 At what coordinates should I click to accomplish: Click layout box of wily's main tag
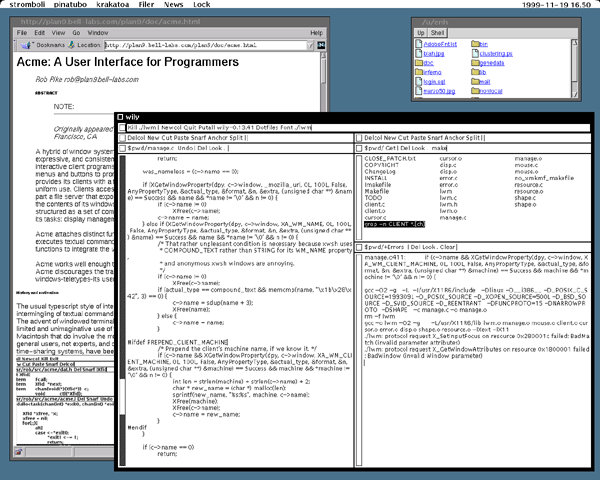coord(122,127)
